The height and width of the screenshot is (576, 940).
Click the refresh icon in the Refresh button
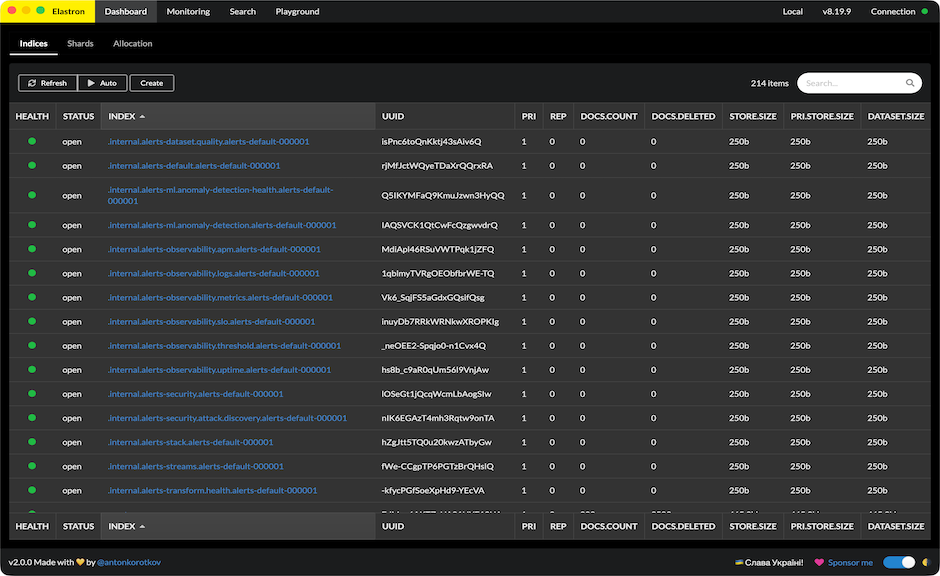click(32, 83)
